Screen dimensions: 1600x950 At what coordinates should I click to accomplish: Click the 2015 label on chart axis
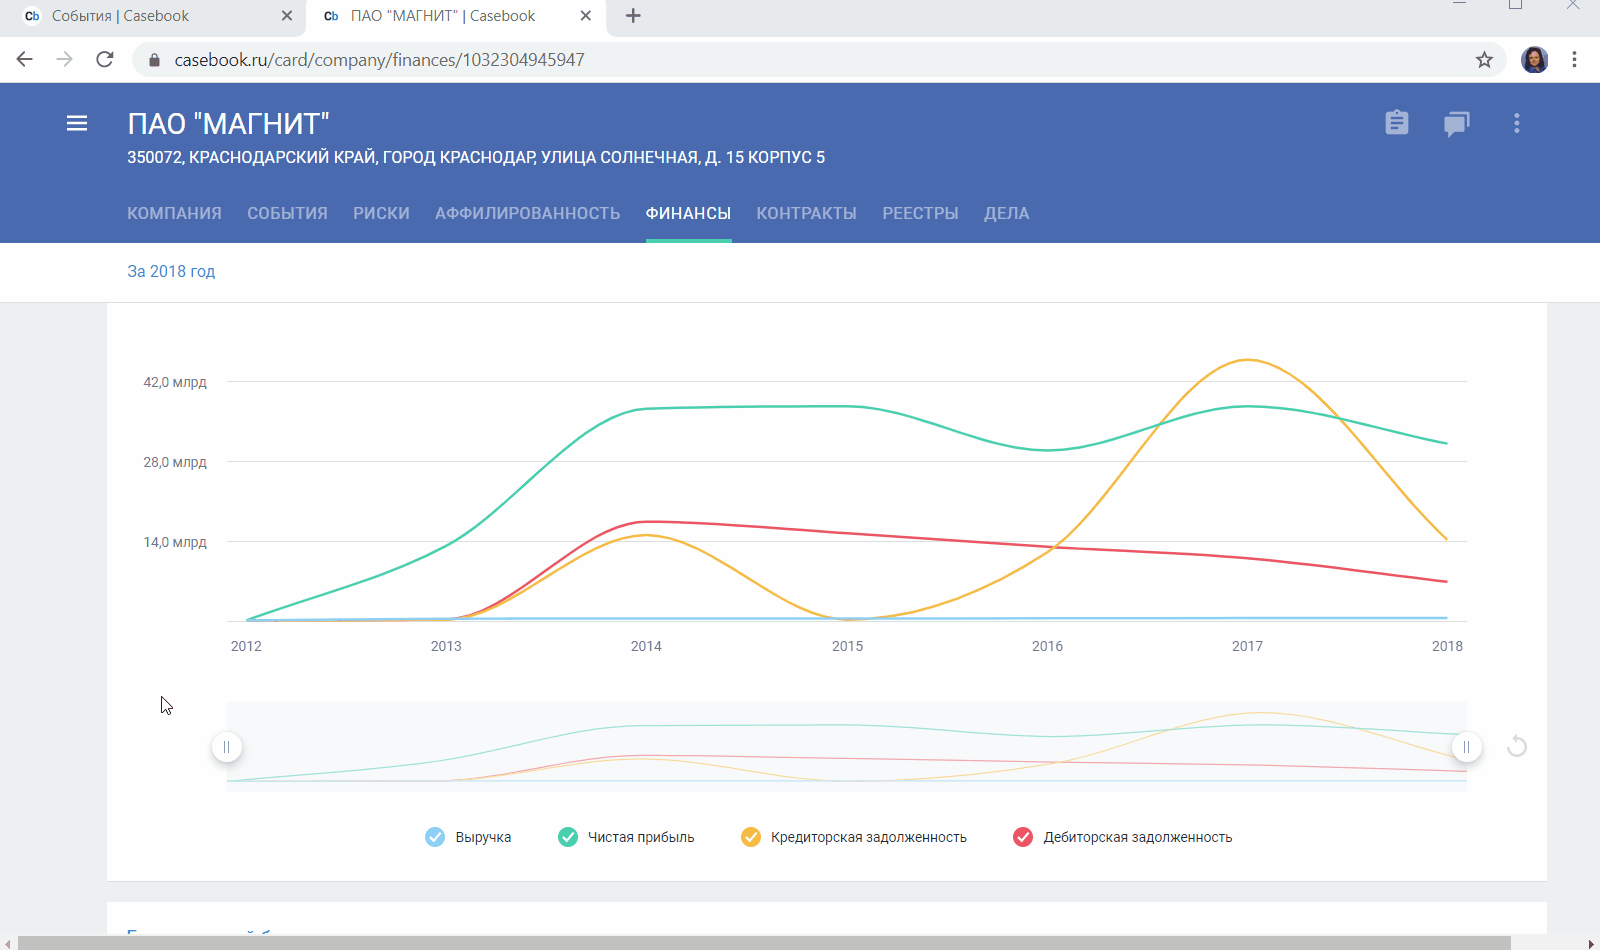tap(847, 646)
